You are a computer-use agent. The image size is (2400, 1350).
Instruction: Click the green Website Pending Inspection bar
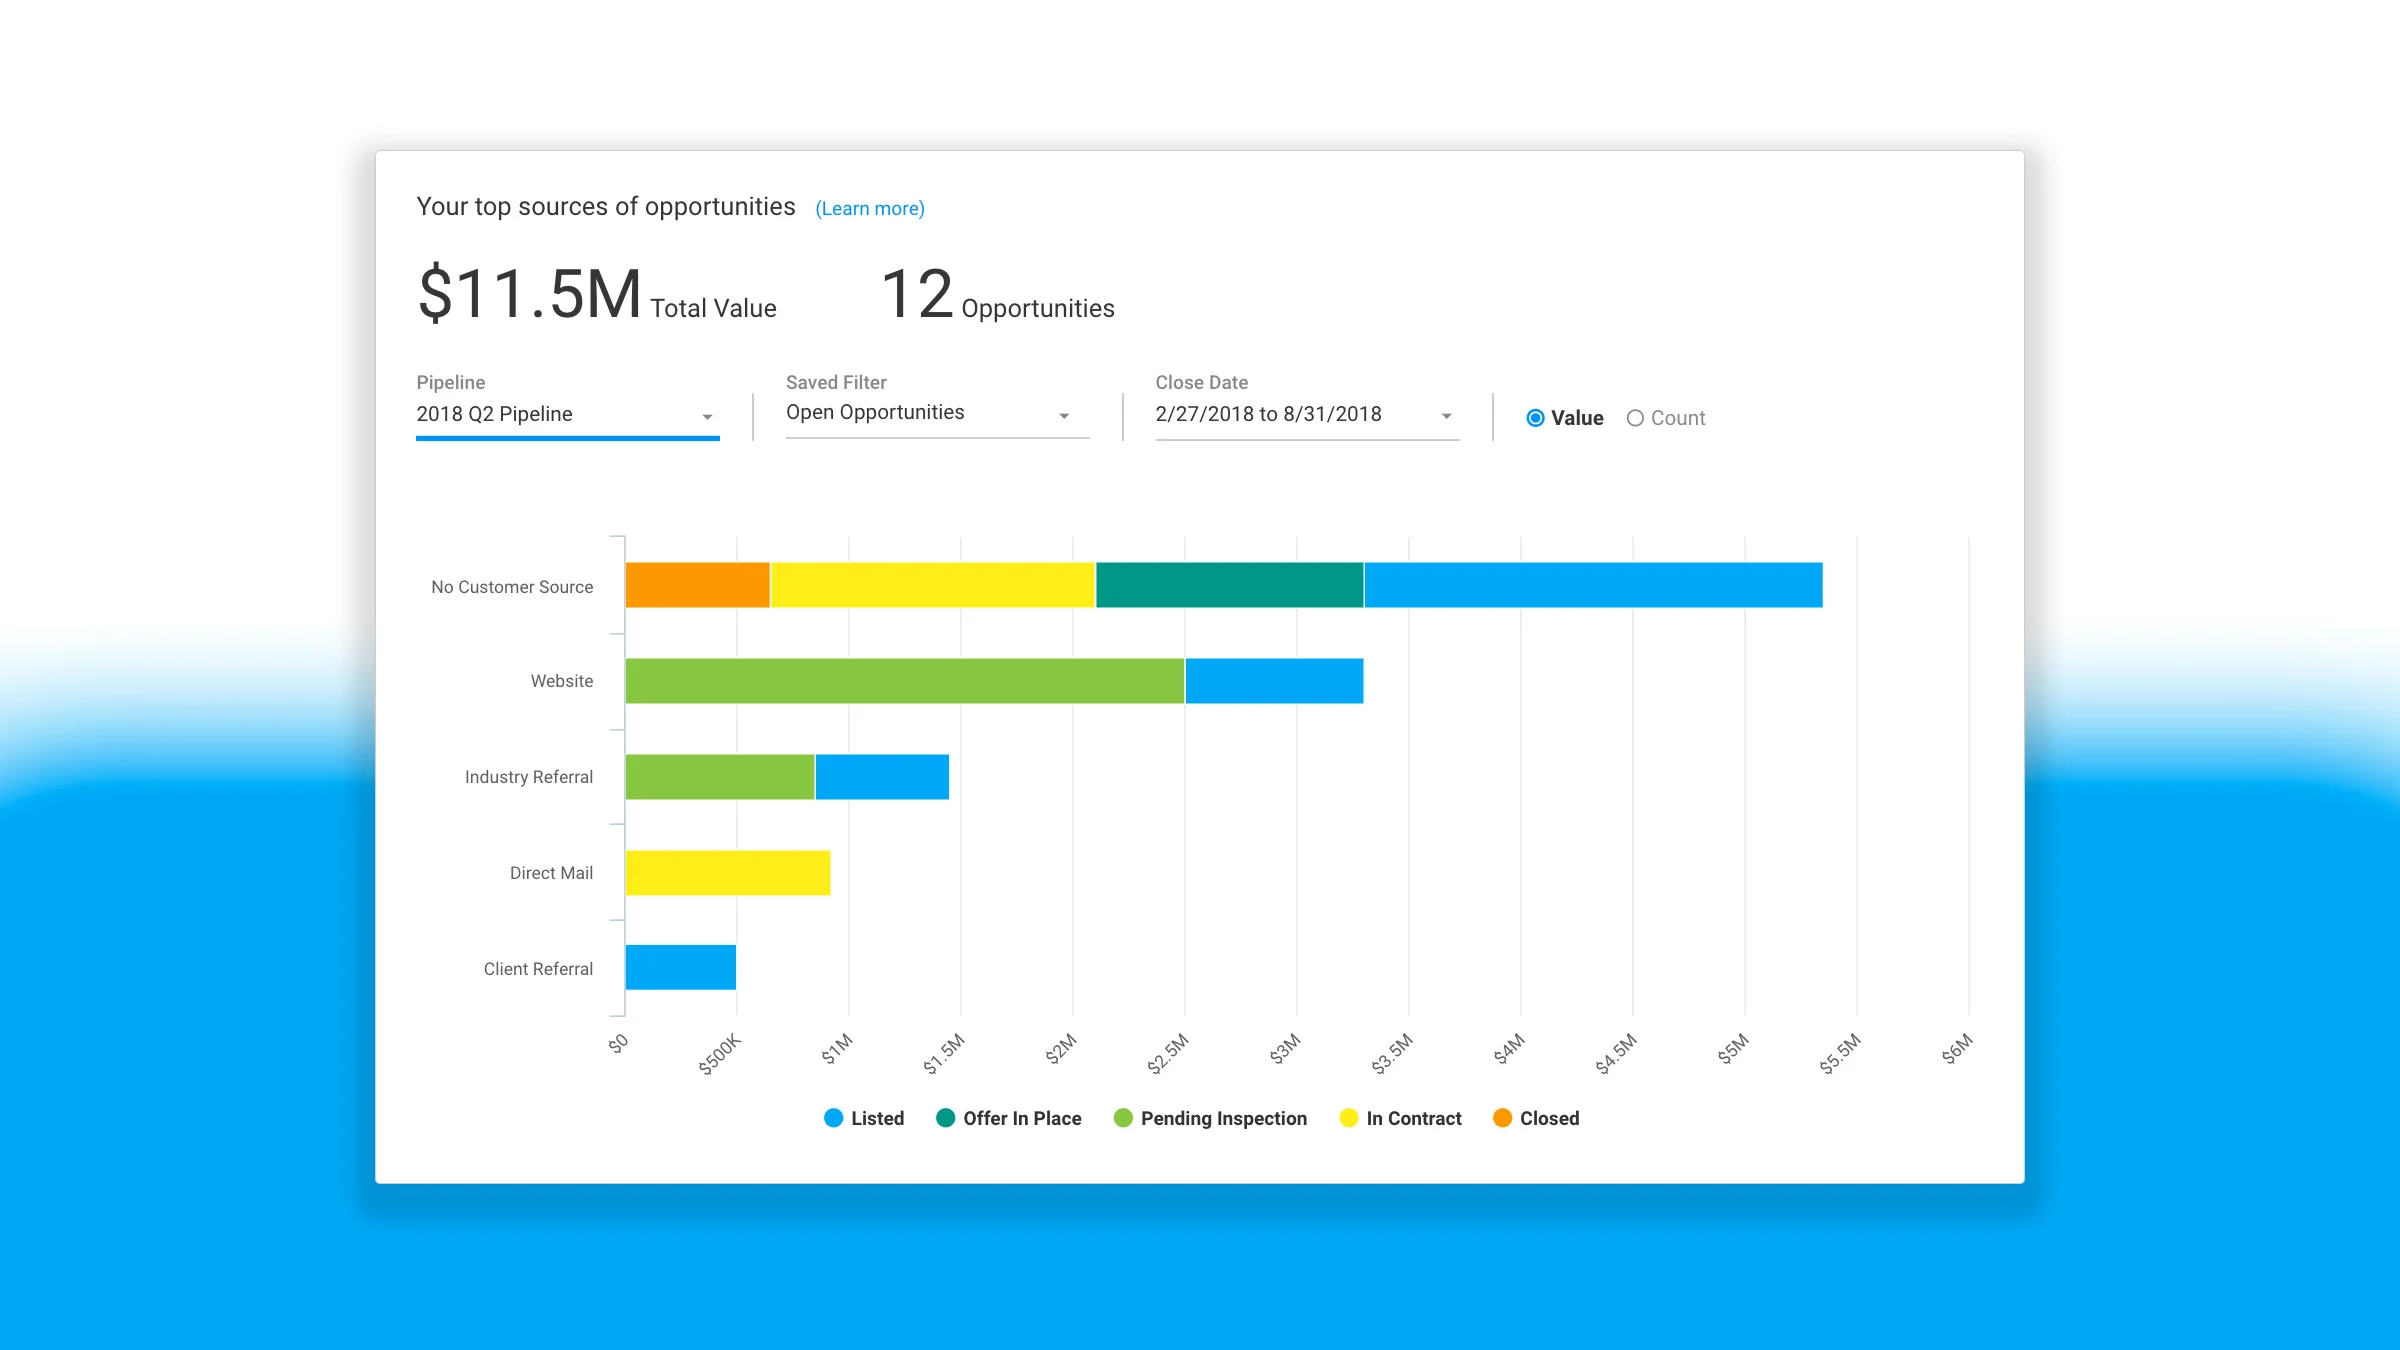pyautogui.click(x=904, y=681)
